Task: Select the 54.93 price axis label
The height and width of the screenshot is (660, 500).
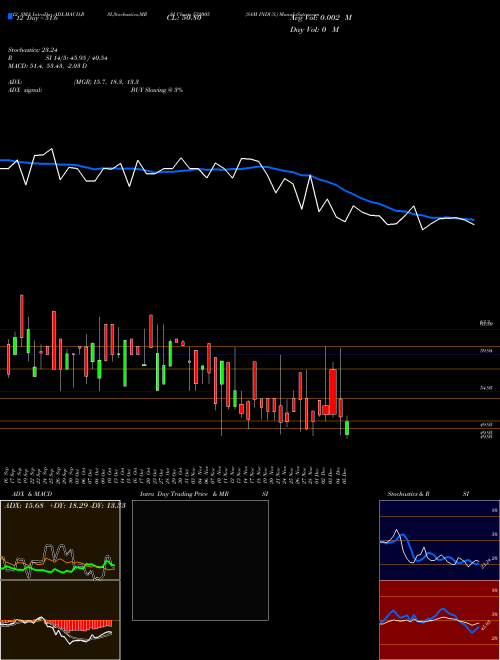Action: (486, 388)
